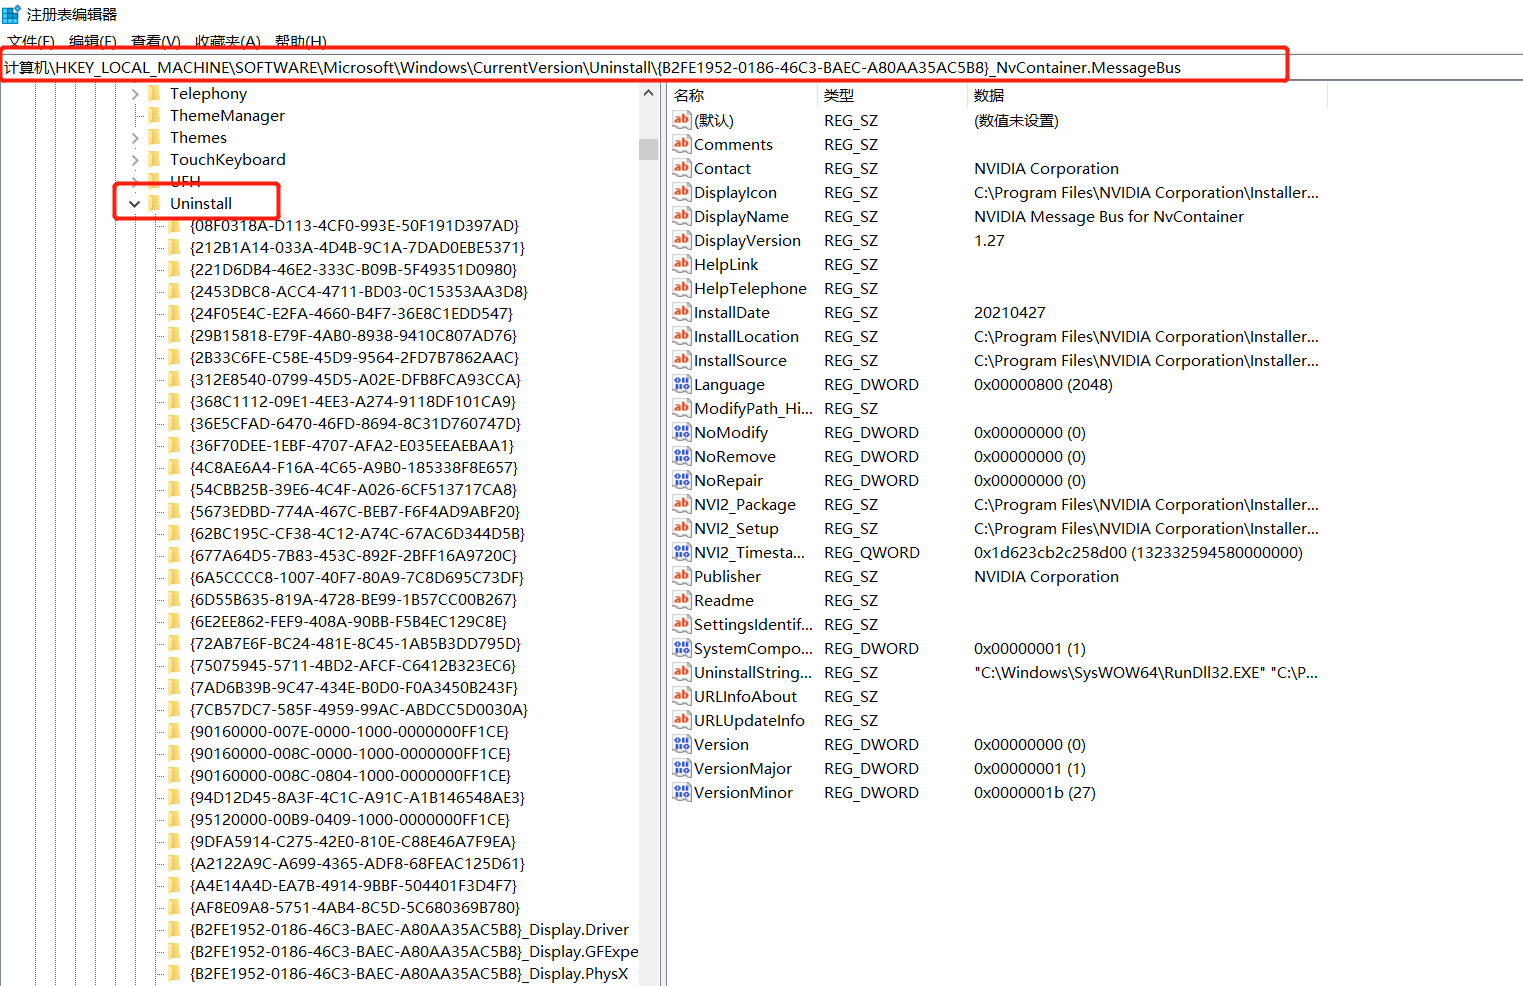The width and height of the screenshot is (1523, 986).
Task: Select key {2453DBC8-ACC4-4711-BD03-0C15353AA3D8}
Action: click(359, 291)
